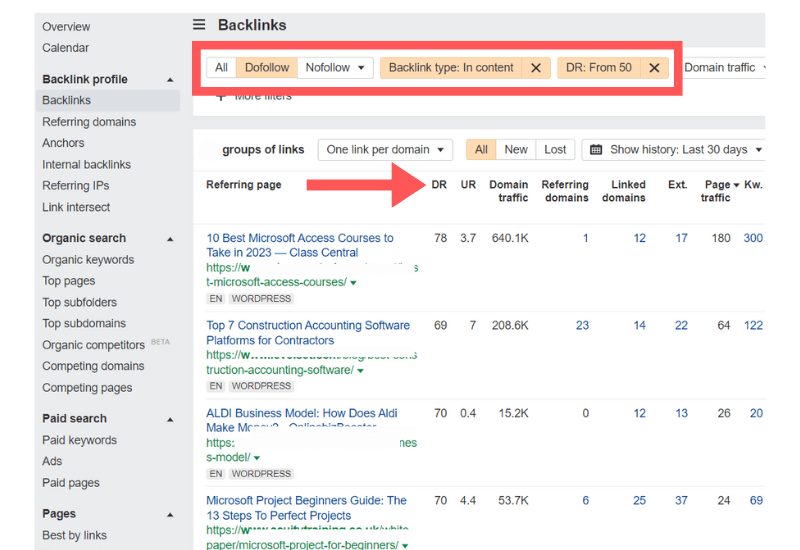Select the All link type toggle
The width and height of the screenshot is (800, 550).
221,68
